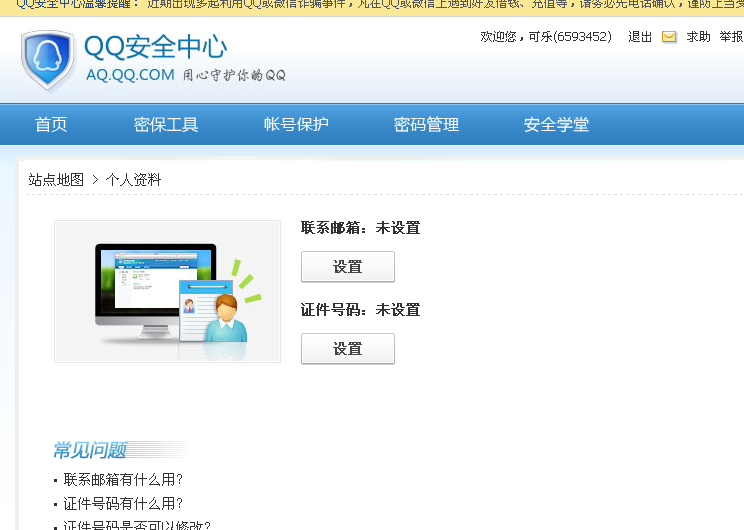The height and width of the screenshot is (530, 744).
Task: Click the 常见问题 section heading
Action: click(x=90, y=450)
